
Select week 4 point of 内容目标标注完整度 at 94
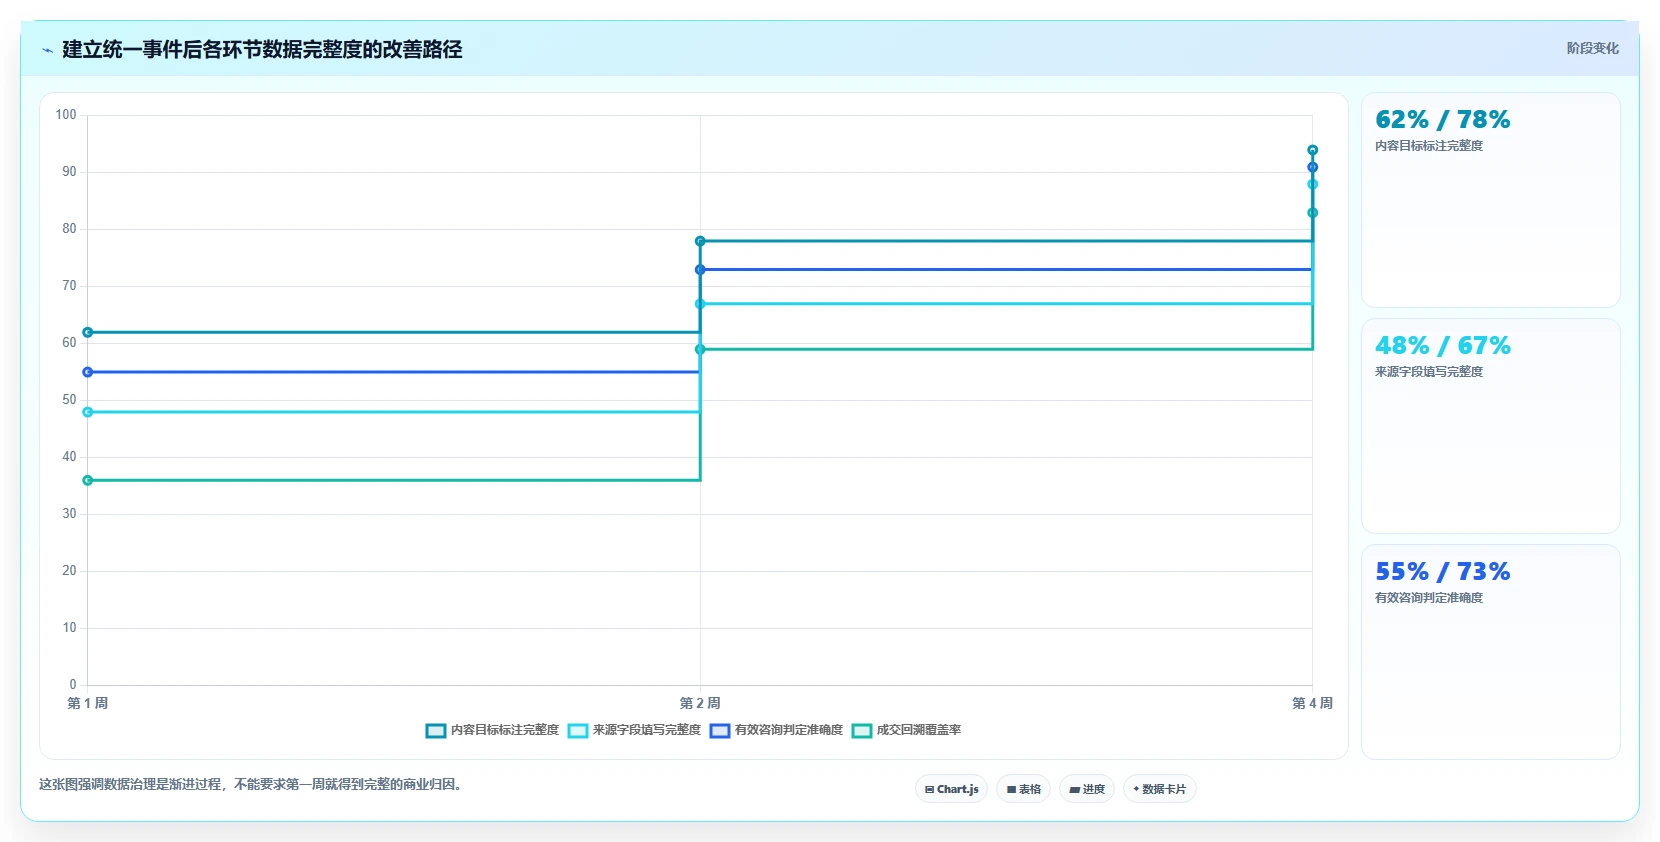(1313, 150)
